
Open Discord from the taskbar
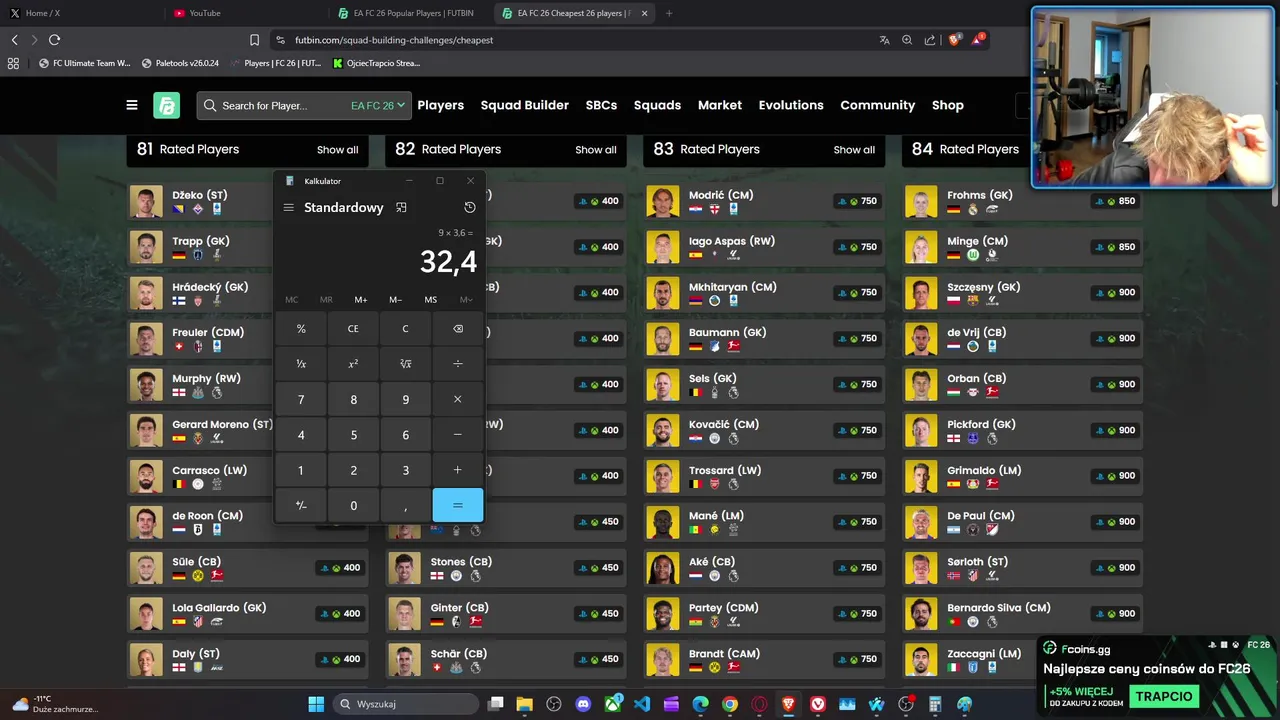click(584, 704)
